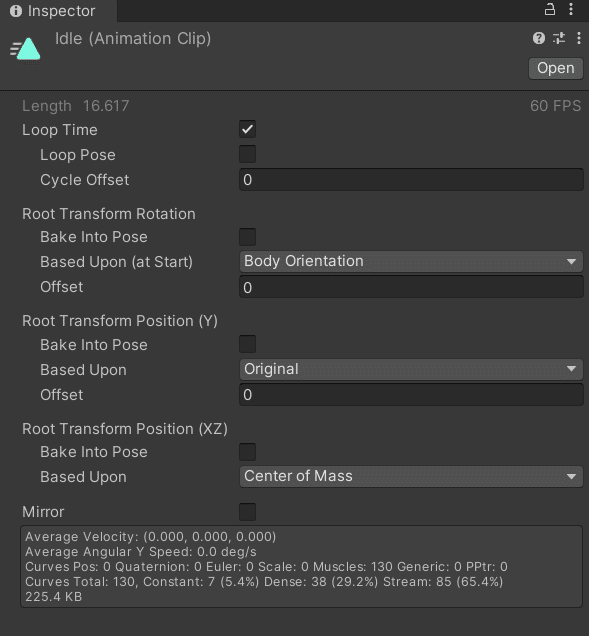Image resolution: width=589 pixels, height=636 pixels.
Task: Click the Cycle Offset input field
Action: [x=411, y=180]
